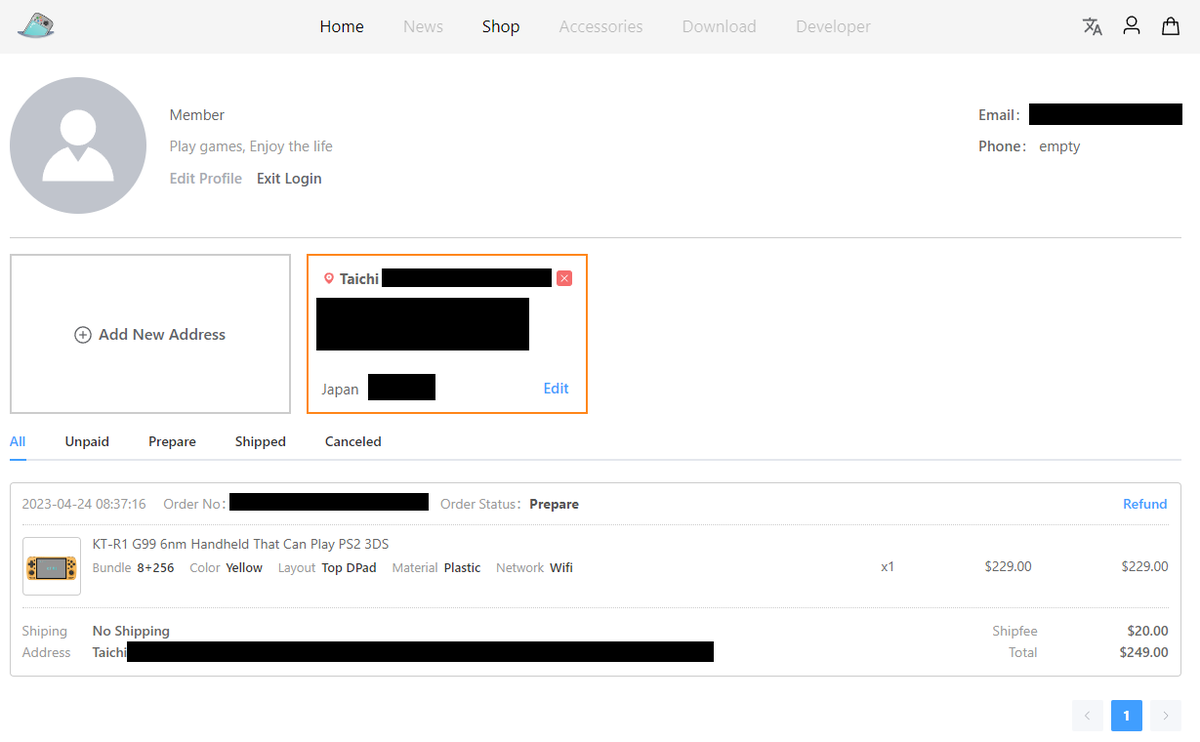The height and width of the screenshot is (742, 1200).
Task: Go to the Home menu
Action: click(x=342, y=27)
